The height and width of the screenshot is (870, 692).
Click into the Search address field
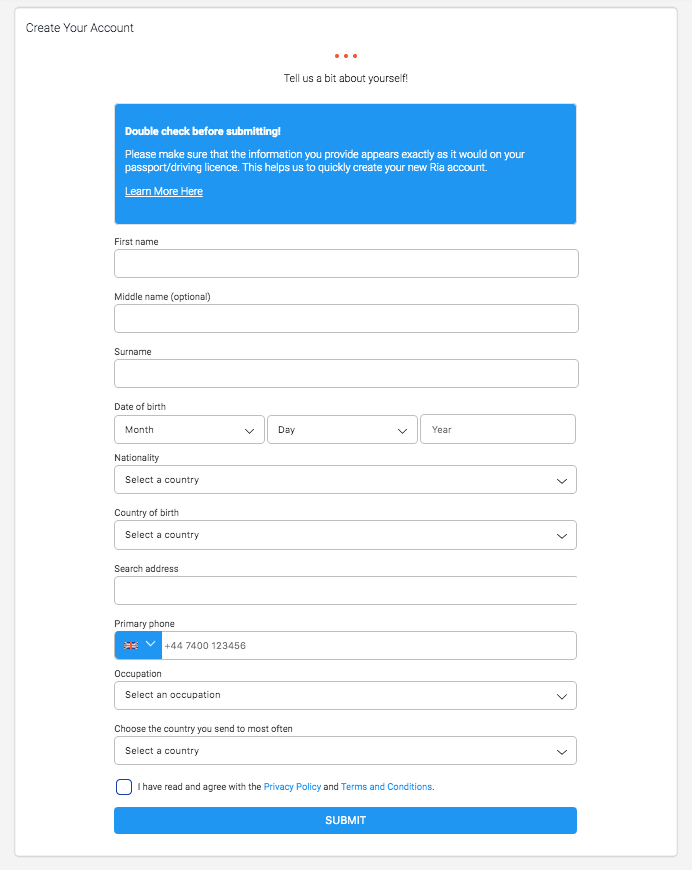[x=346, y=591]
